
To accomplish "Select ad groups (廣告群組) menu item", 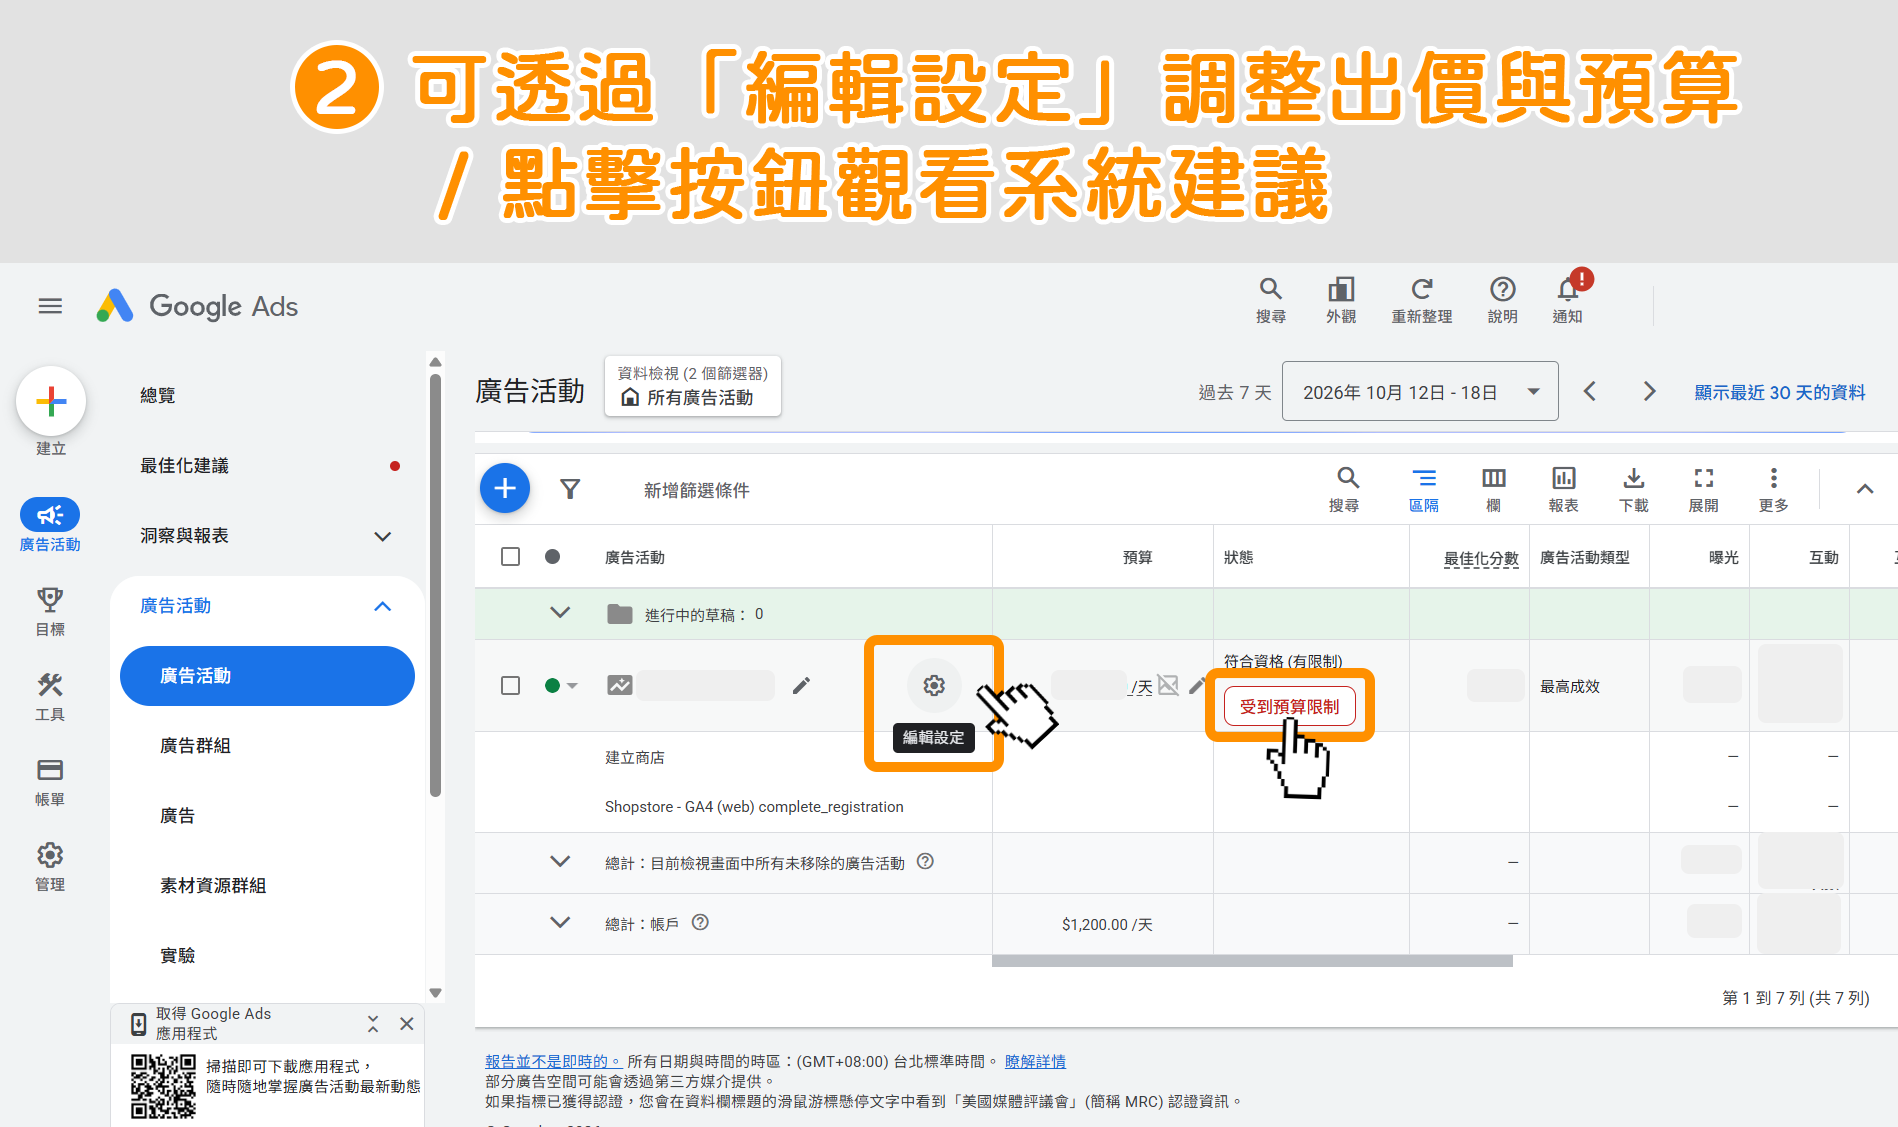I will click(x=195, y=746).
